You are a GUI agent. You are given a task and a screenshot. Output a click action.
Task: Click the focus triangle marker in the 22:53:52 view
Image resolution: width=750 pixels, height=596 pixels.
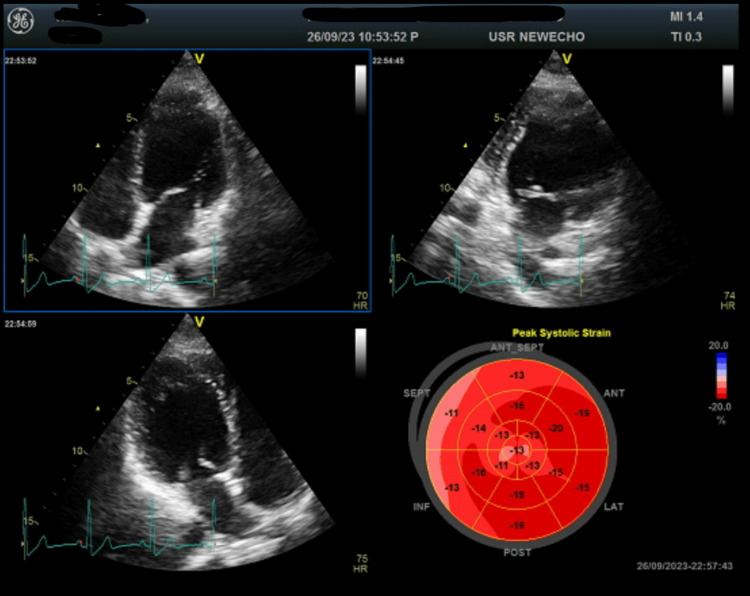[98, 145]
